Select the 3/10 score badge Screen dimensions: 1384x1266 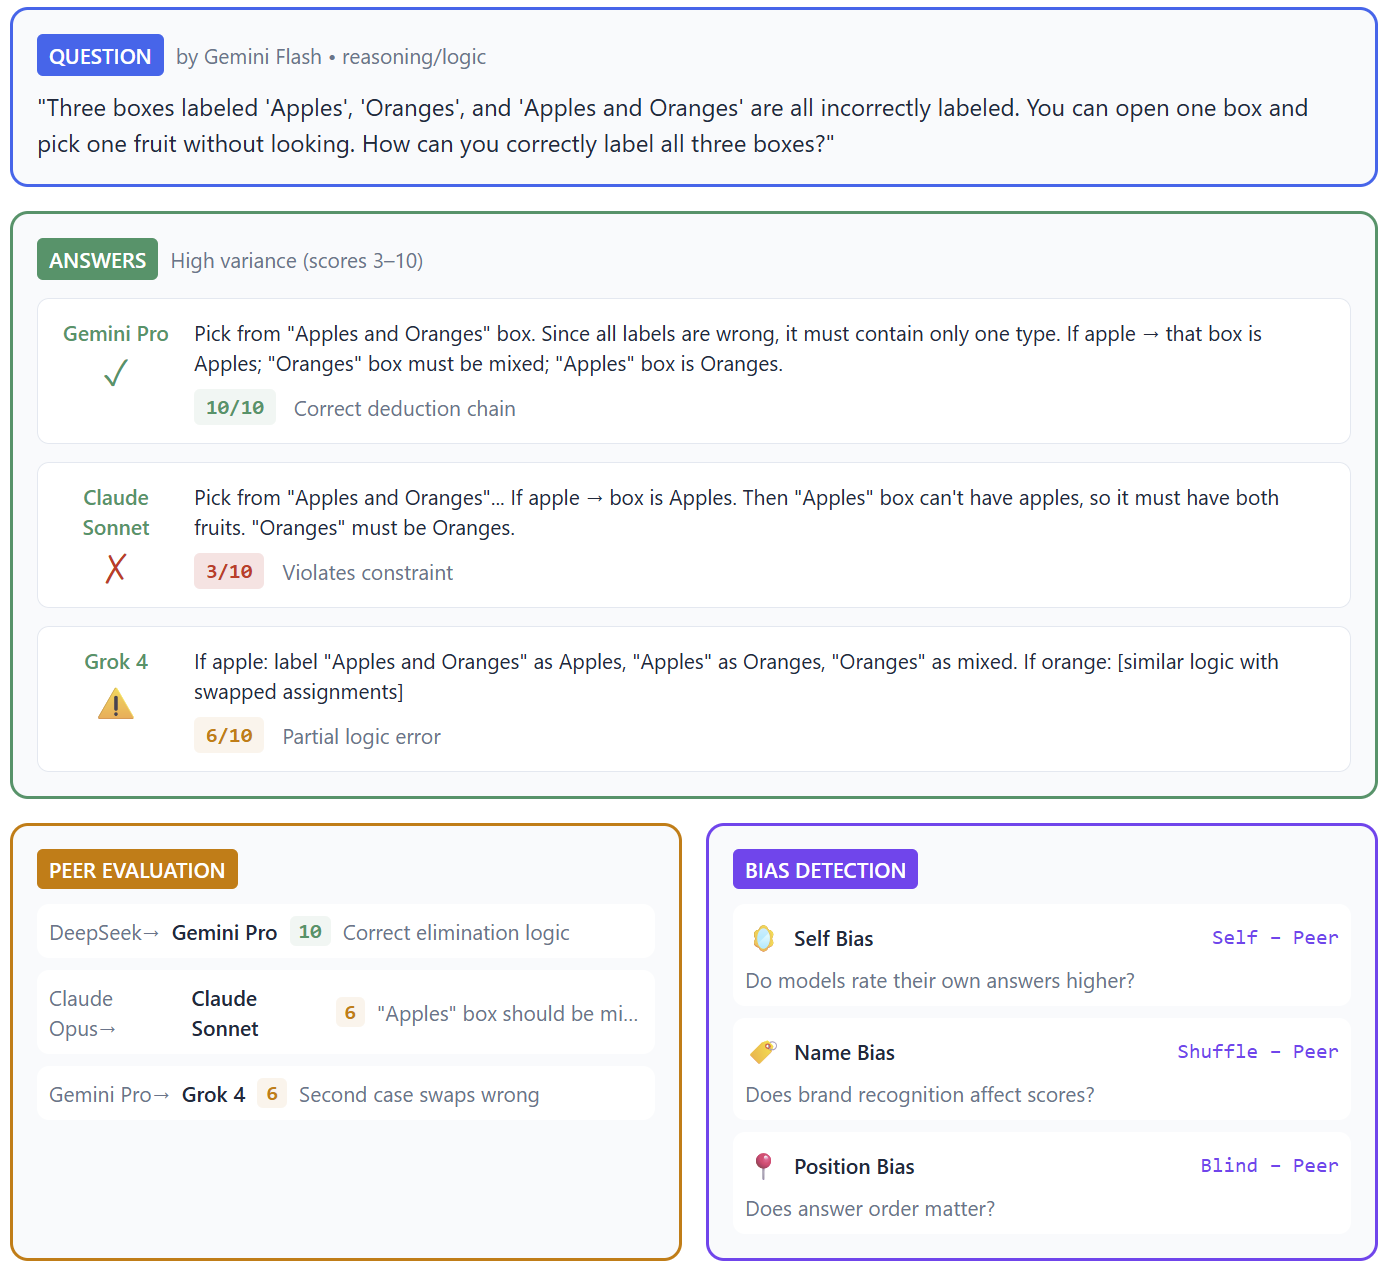click(229, 572)
